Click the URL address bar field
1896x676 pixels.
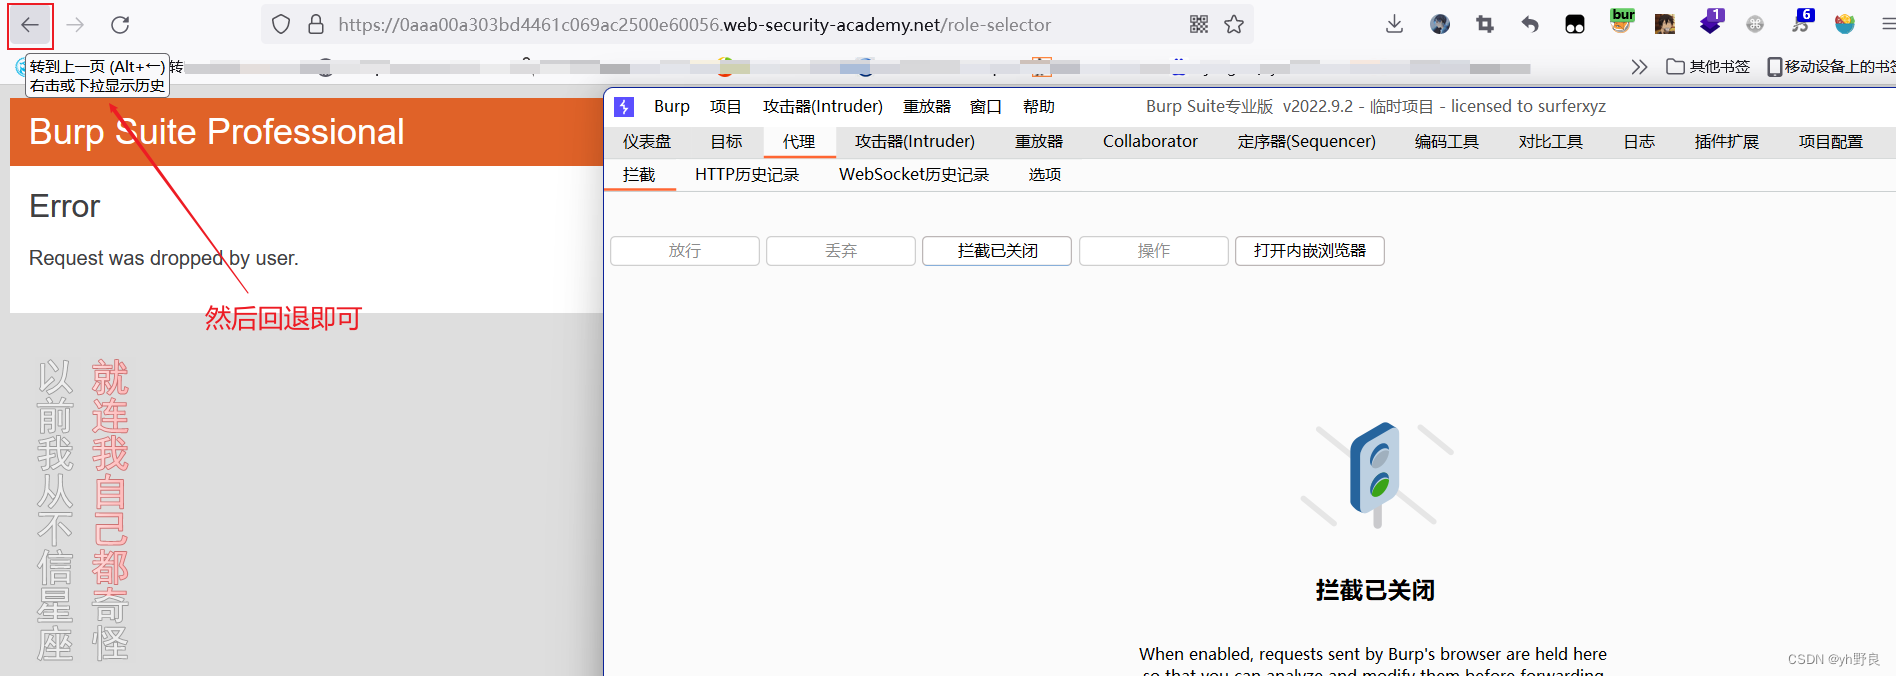tap(755, 25)
